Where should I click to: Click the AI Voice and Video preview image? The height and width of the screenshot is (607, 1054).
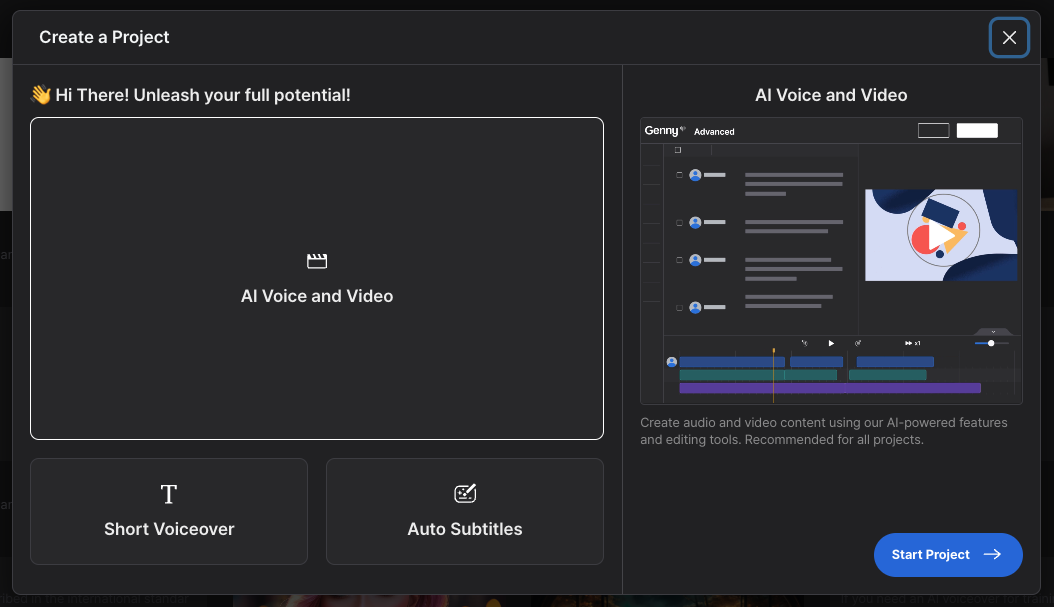coord(831,261)
